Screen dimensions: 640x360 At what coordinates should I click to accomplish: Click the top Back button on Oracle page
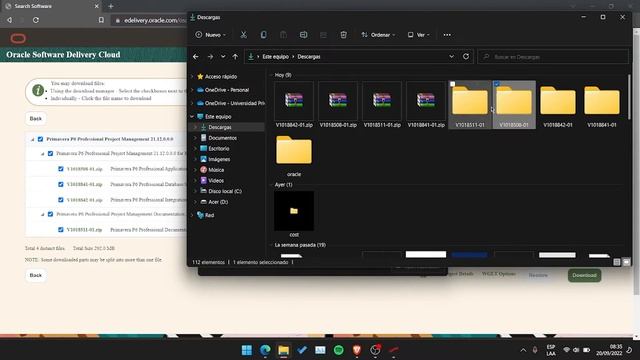36,118
